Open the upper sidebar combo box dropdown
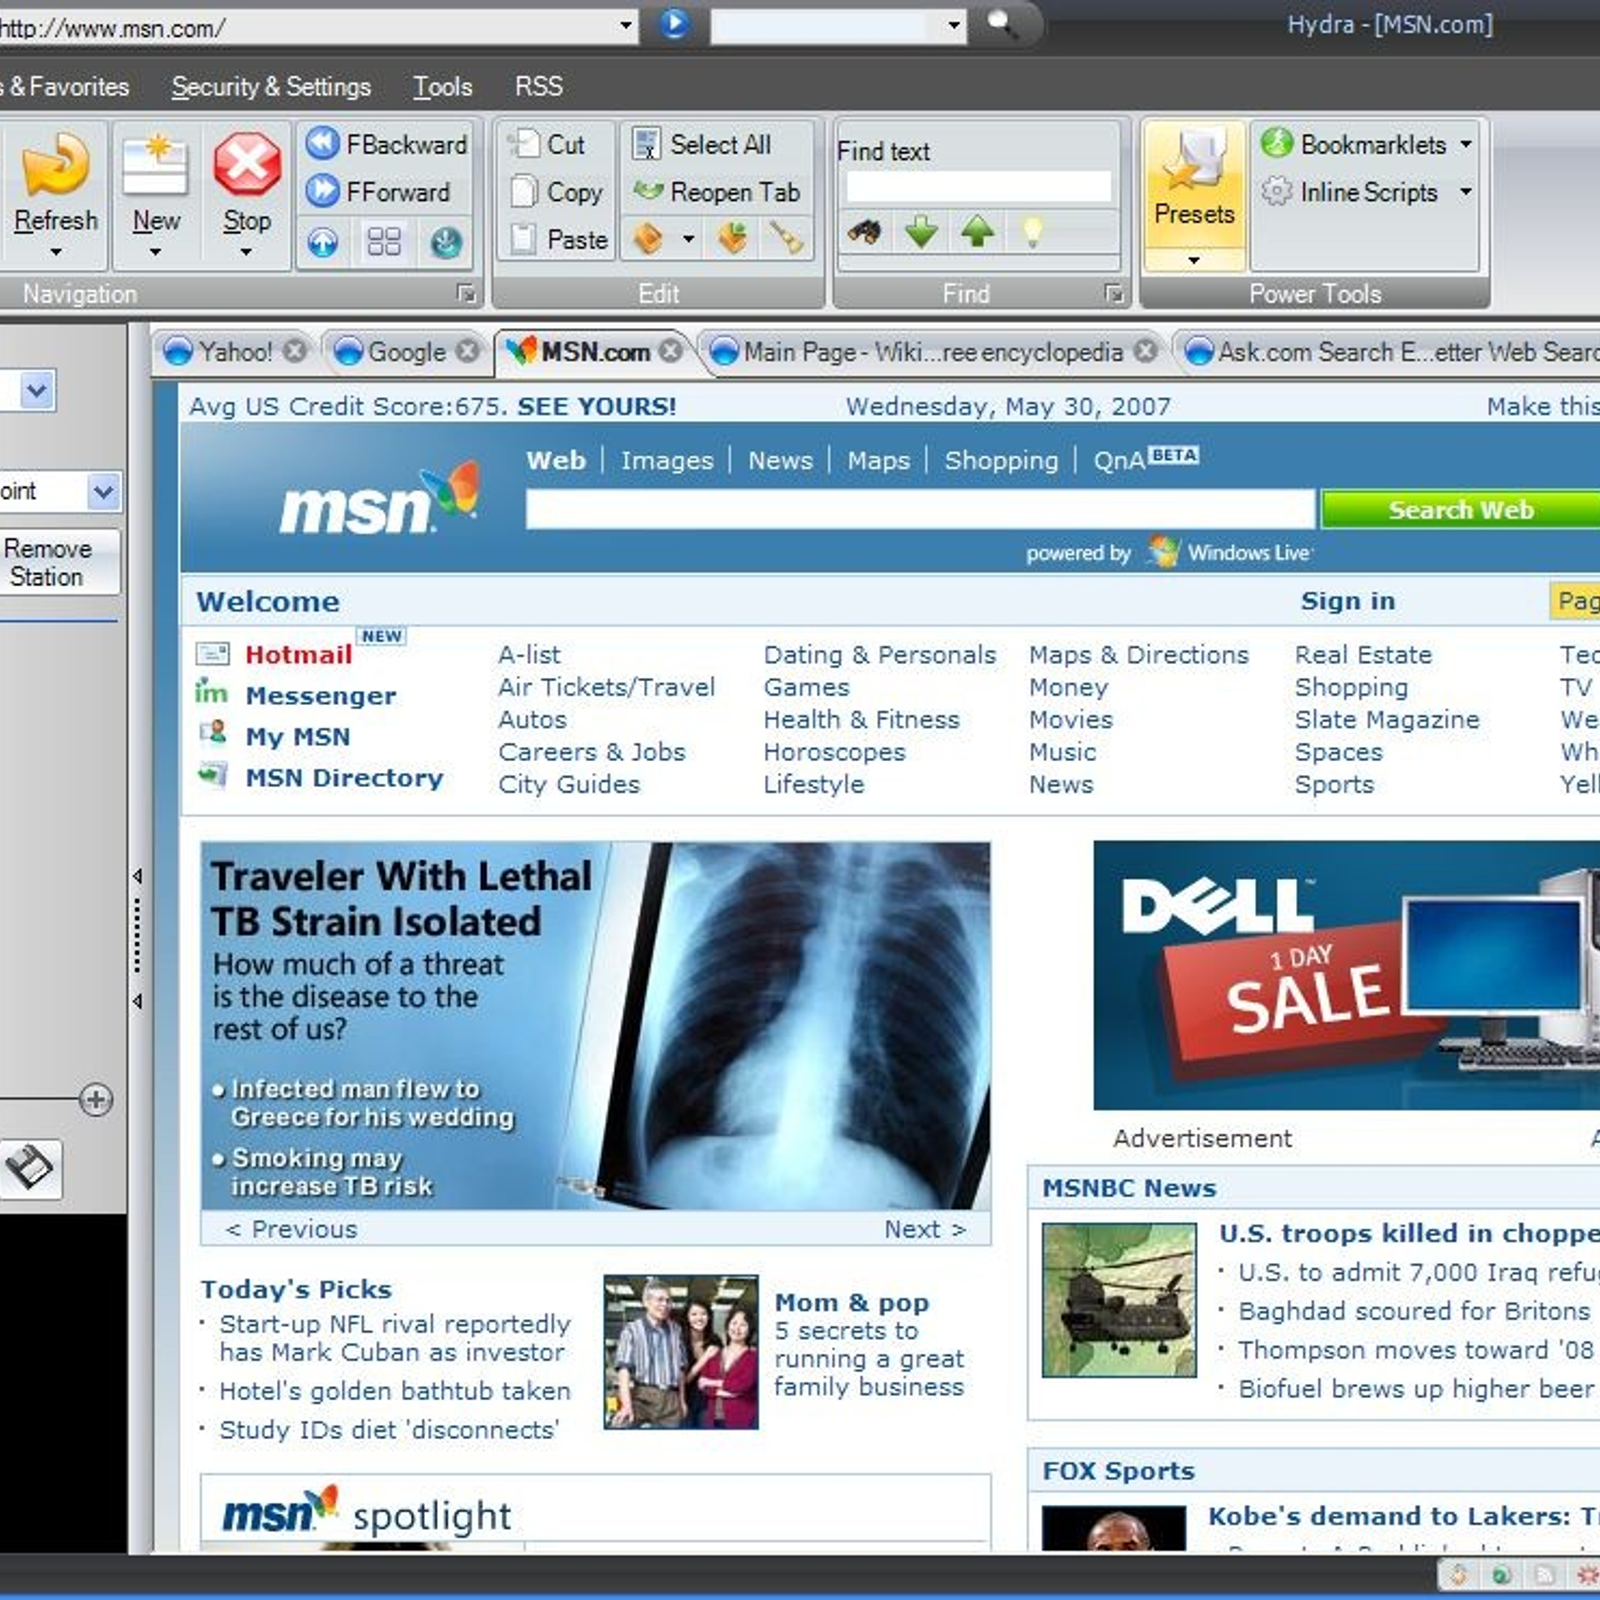Viewport: 1600px width, 1600px height. [37, 390]
